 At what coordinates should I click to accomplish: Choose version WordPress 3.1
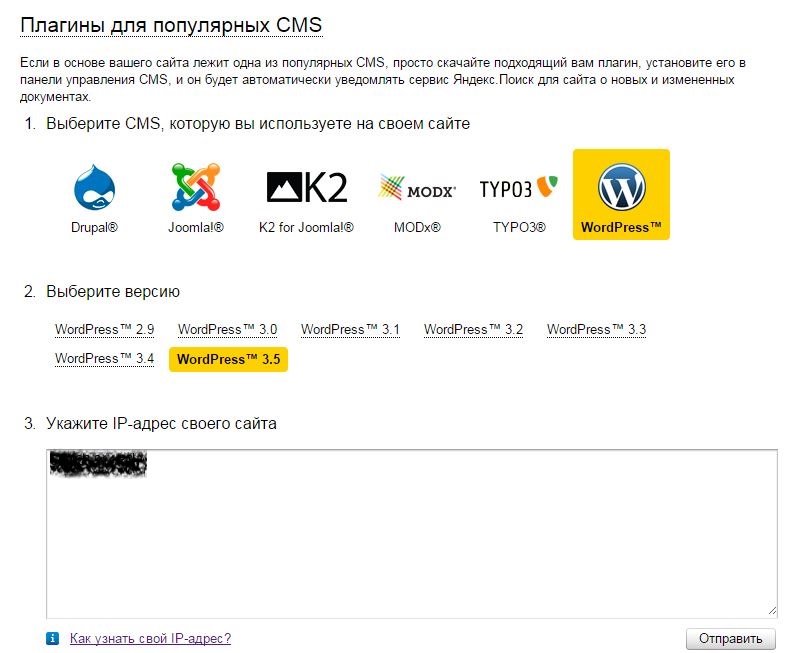(x=350, y=329)
